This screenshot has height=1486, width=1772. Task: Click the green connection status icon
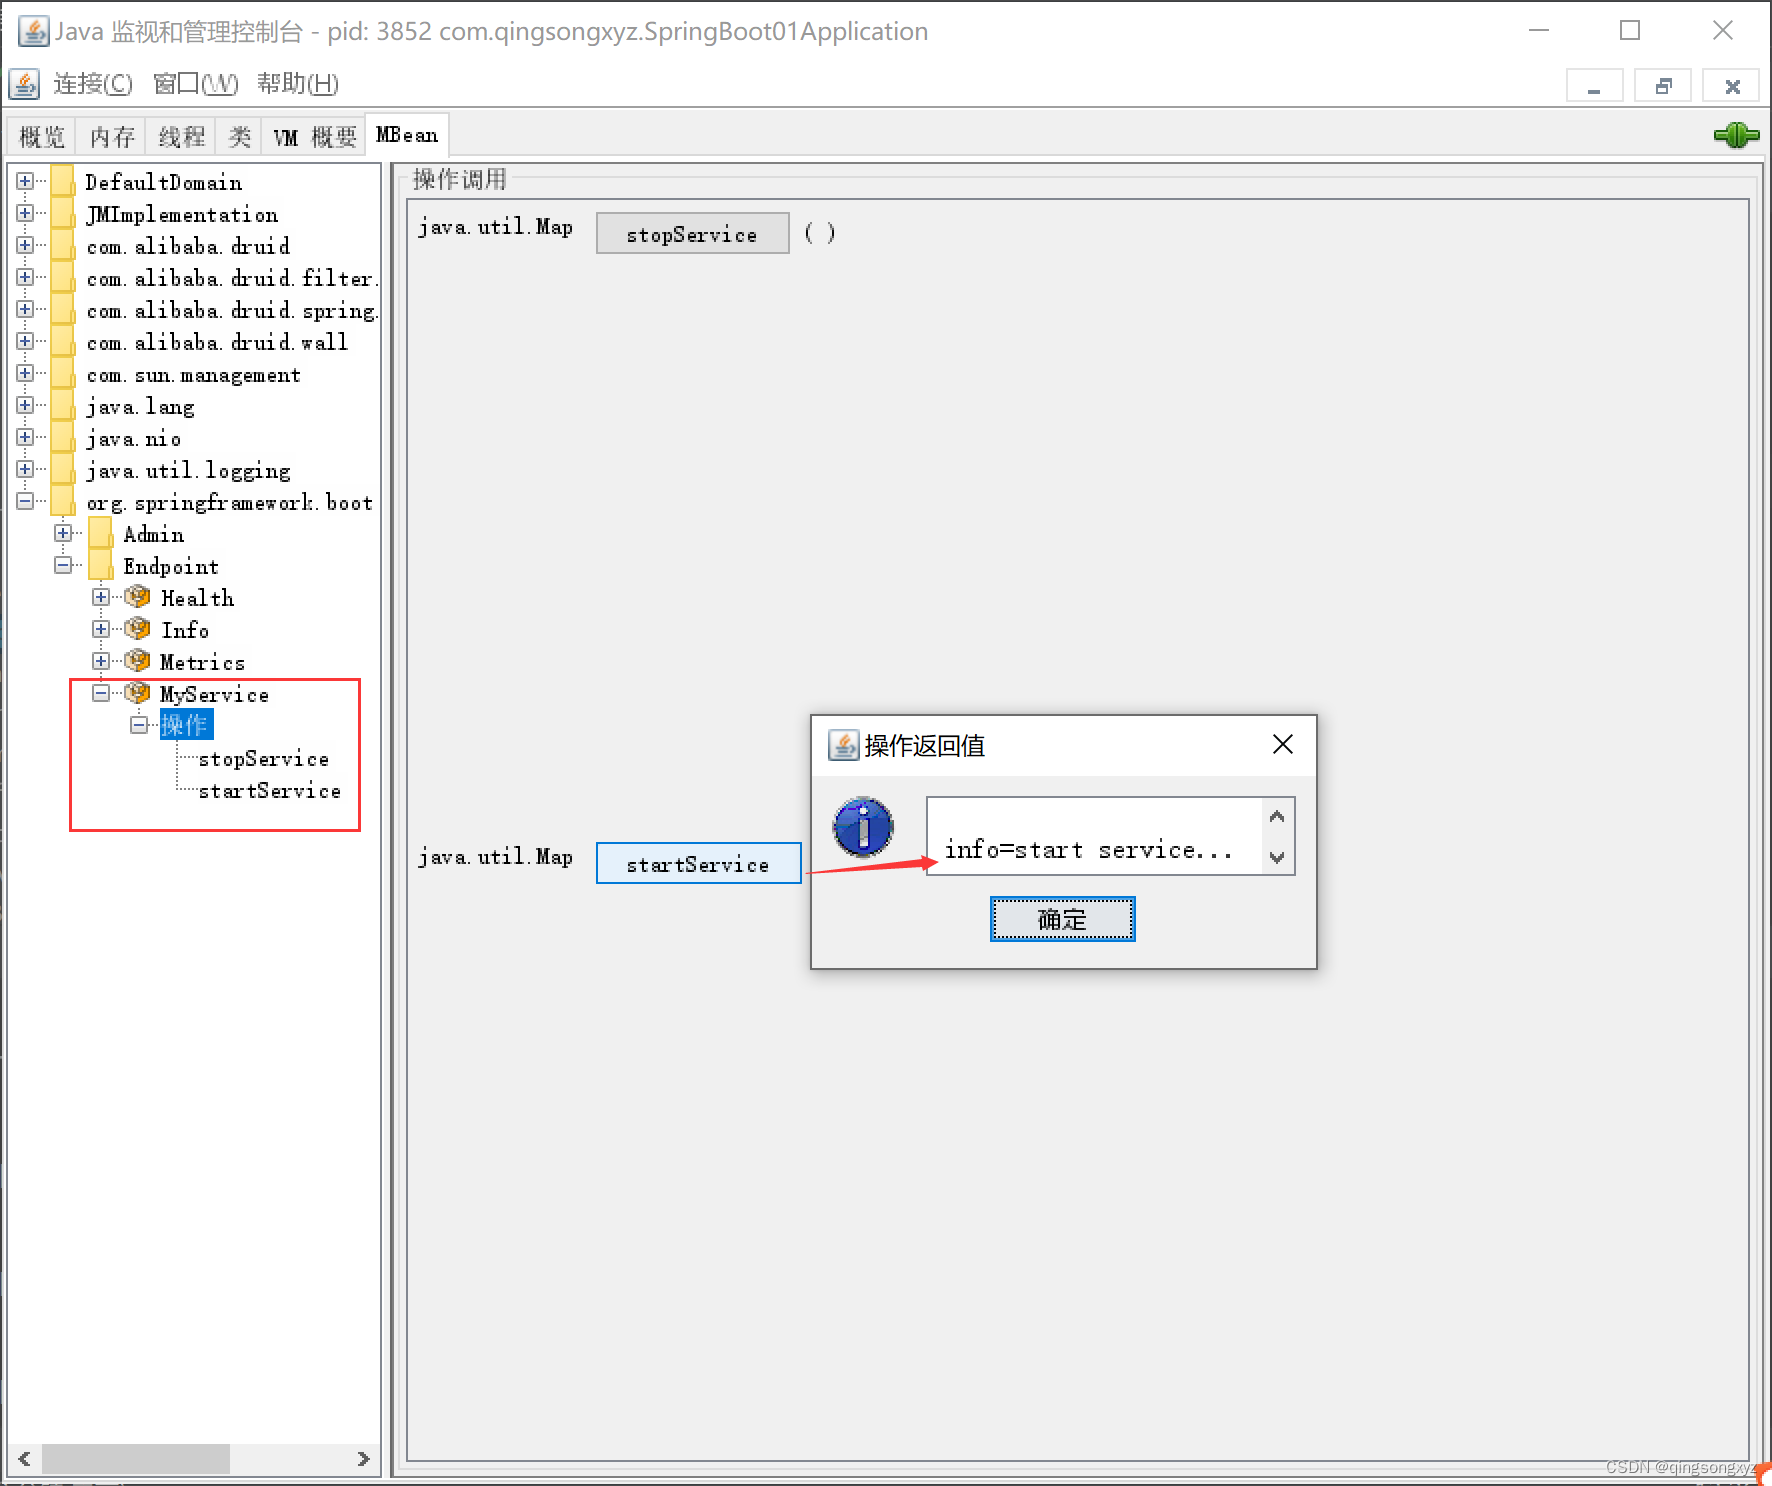coord(1736,135)
